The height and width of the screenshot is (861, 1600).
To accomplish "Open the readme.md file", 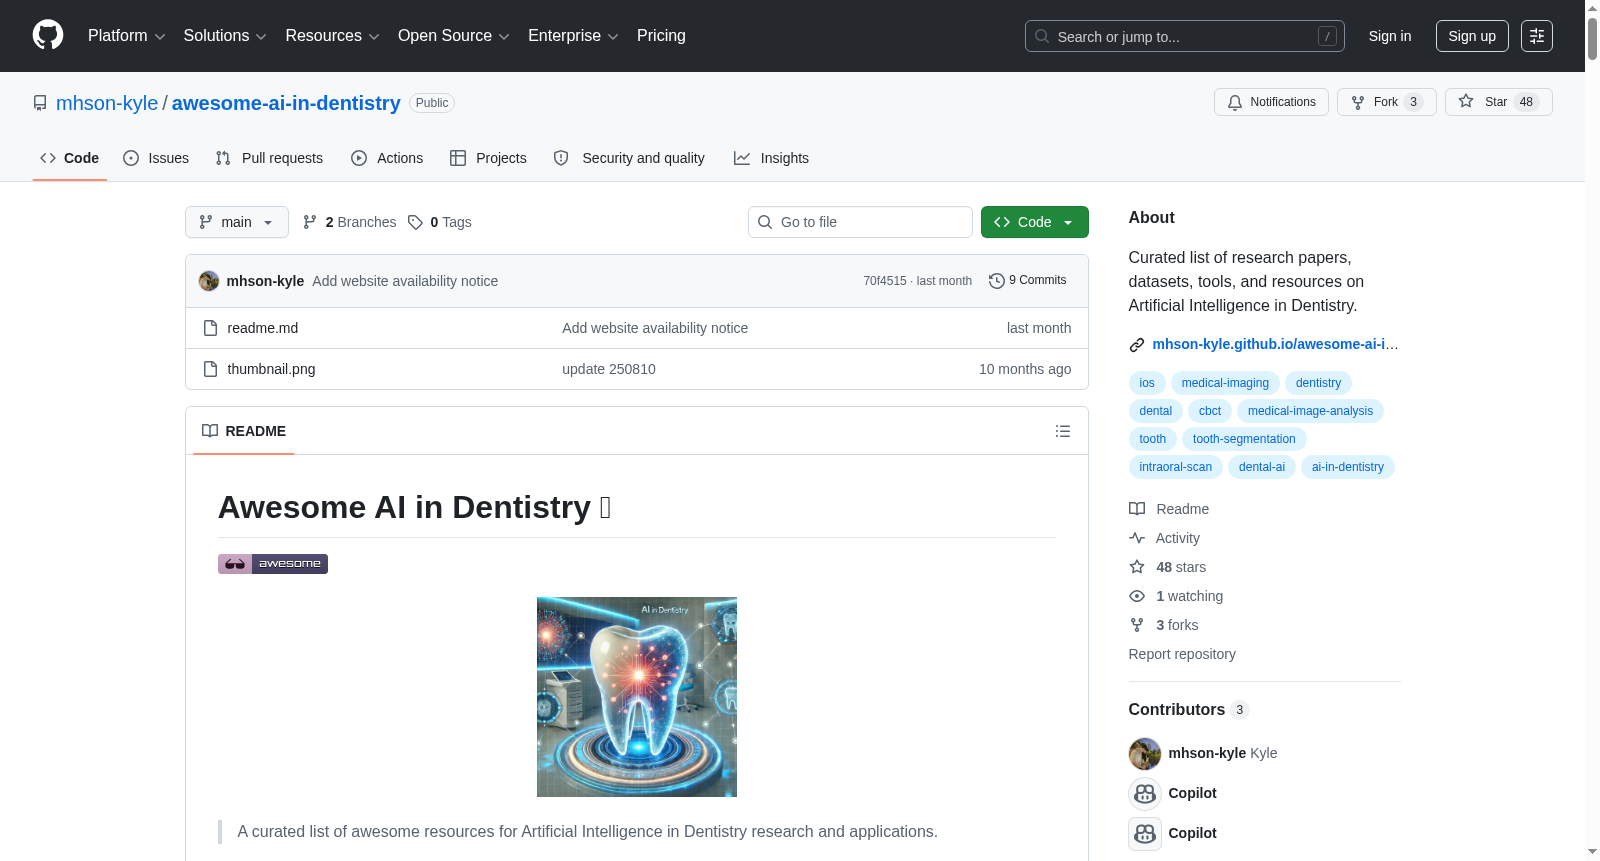I will point(263,328).
